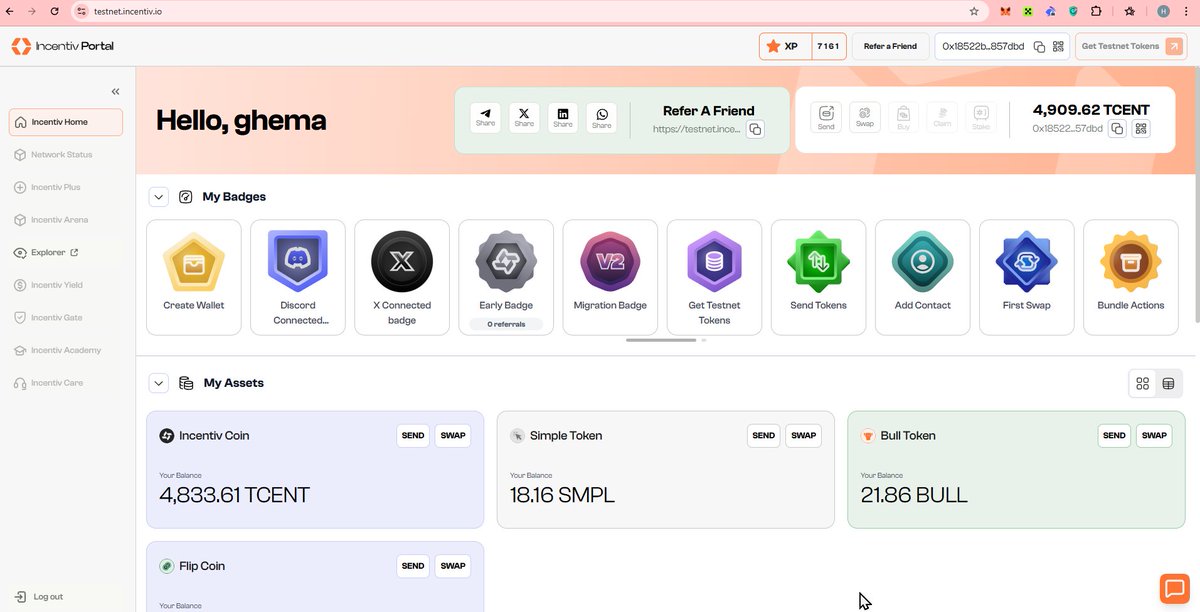Screen dimensions: 1200x612
Task: Open the X Connected badge
Action: (402, 277)
